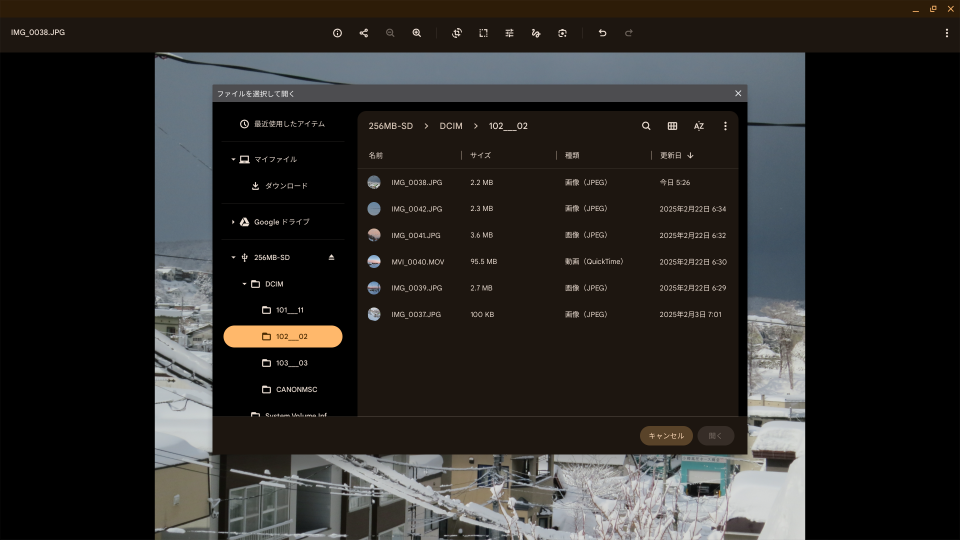Eject the 256MB-SD card
The width and height of the screenshot is (960, 540).
click(332, 257)
